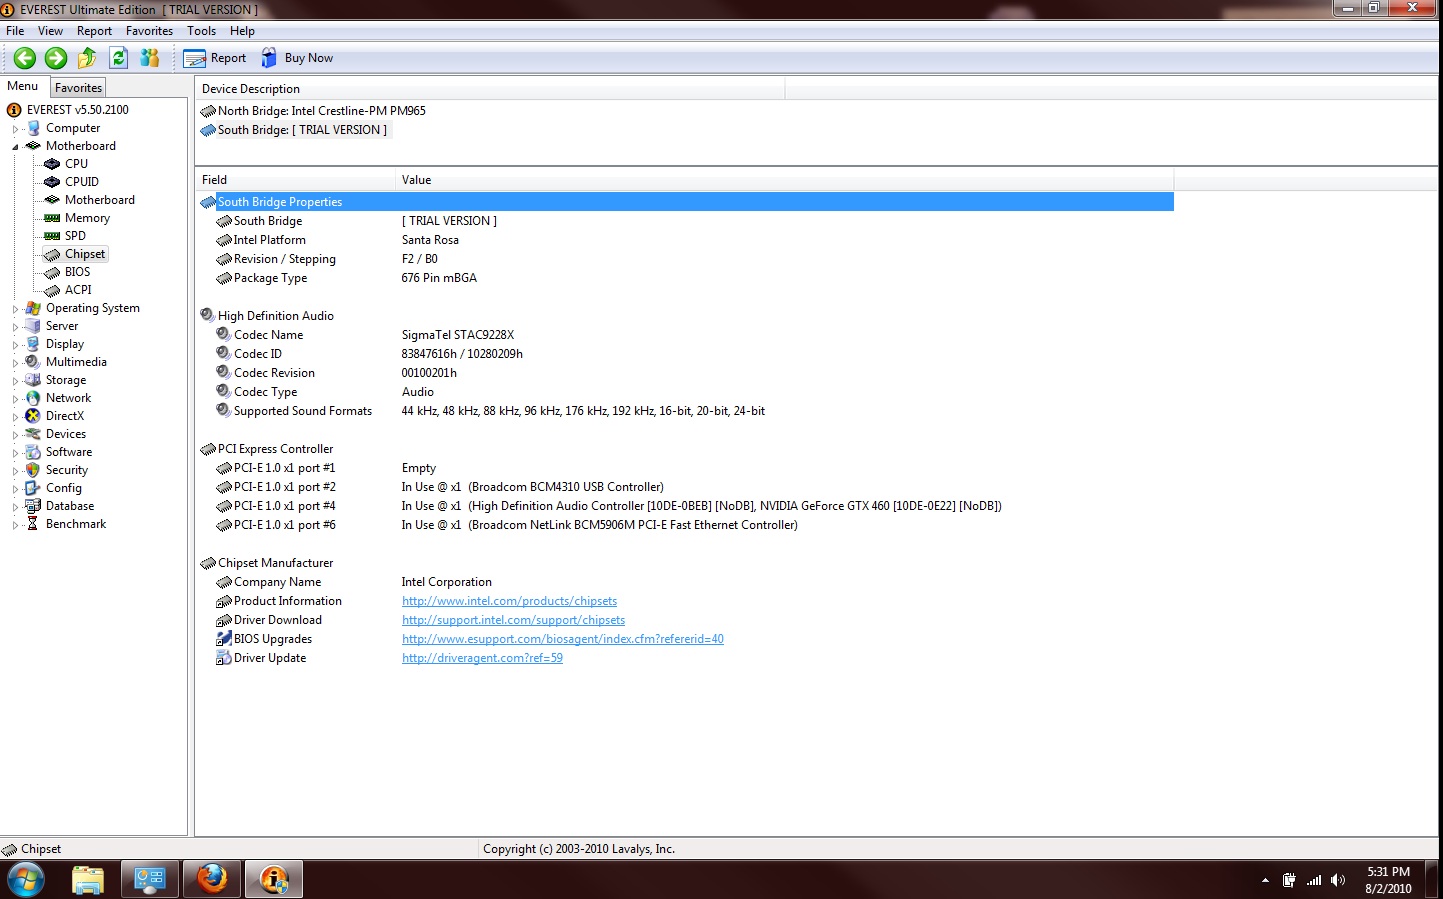The width and height of the screenshot is (1443, 899).
Task: Select the South Bridge Properties row
Action: (686, 202)
